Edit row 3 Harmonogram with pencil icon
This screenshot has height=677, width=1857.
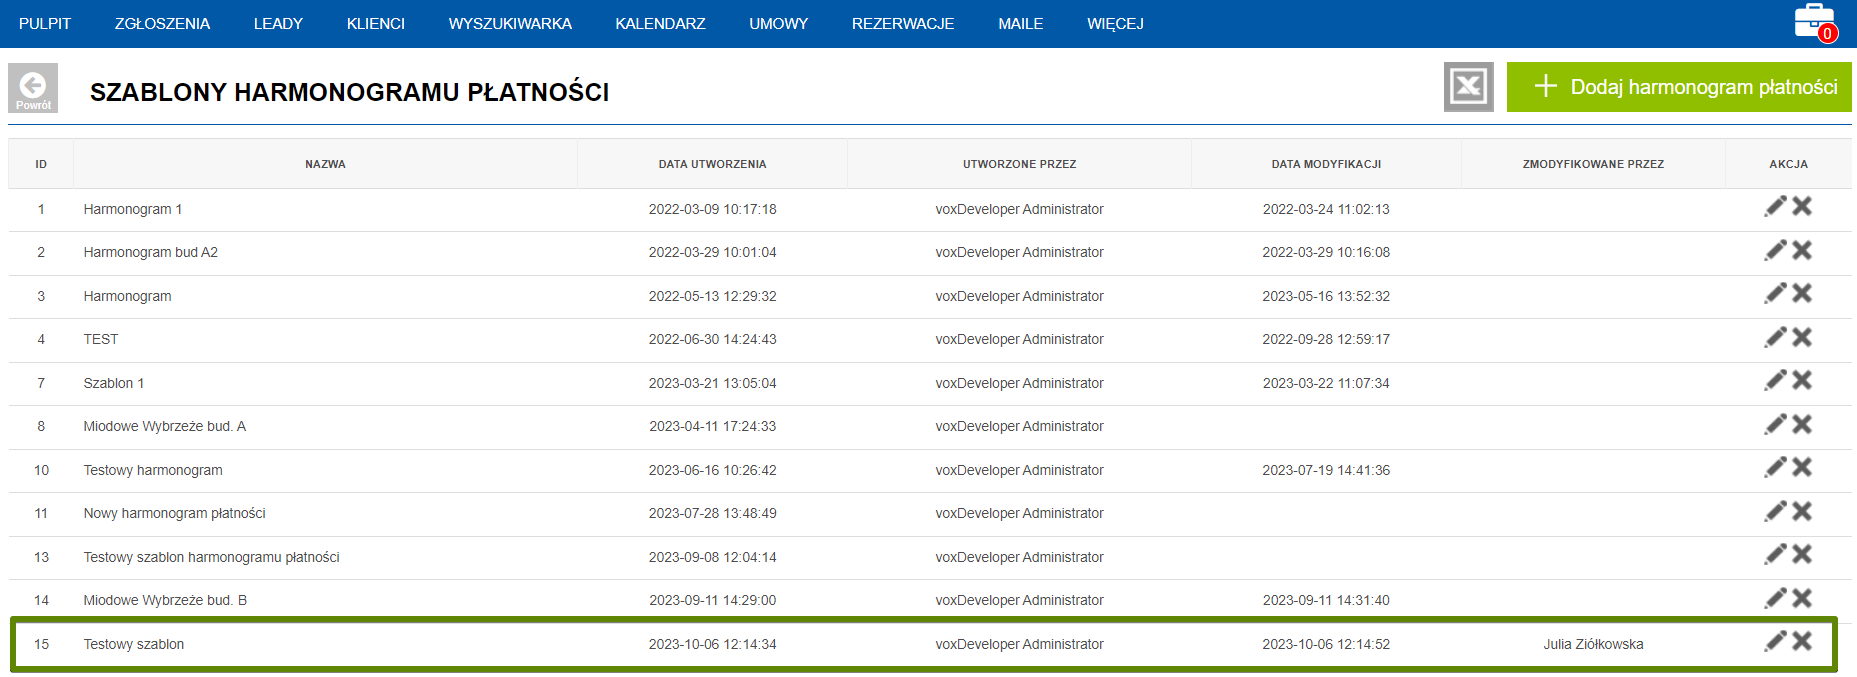[1775, 293]
